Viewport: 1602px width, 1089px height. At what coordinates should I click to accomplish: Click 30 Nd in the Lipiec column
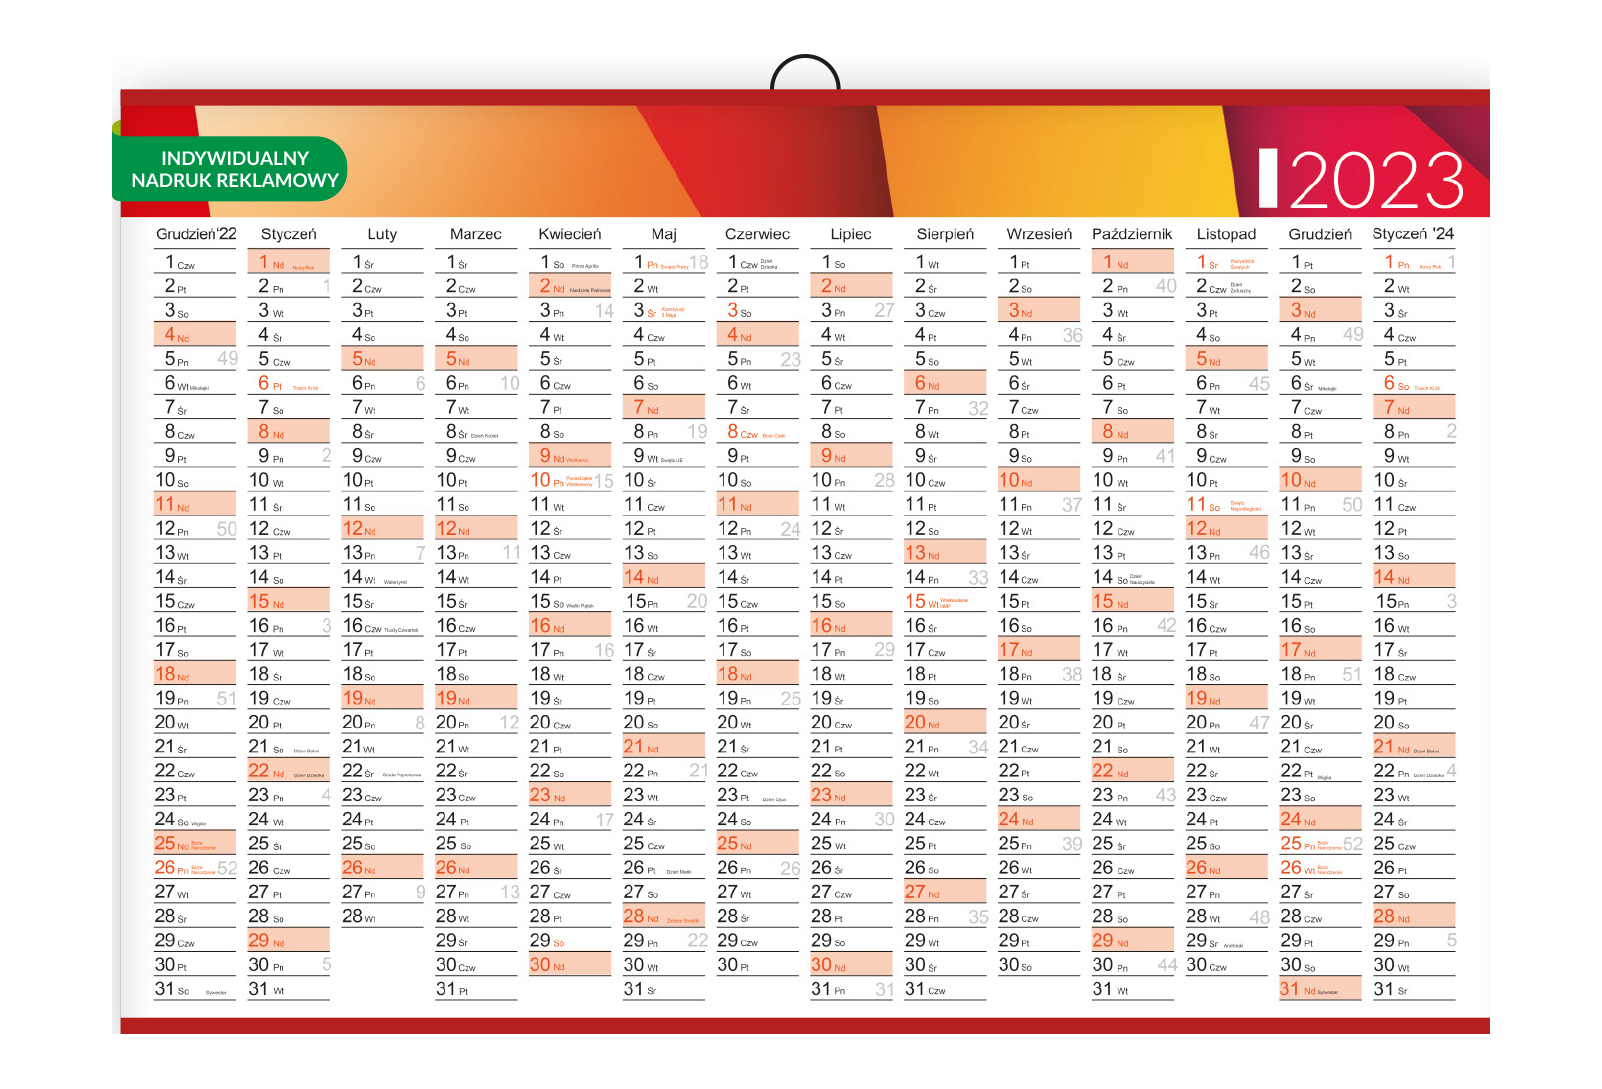pos(851,965)
